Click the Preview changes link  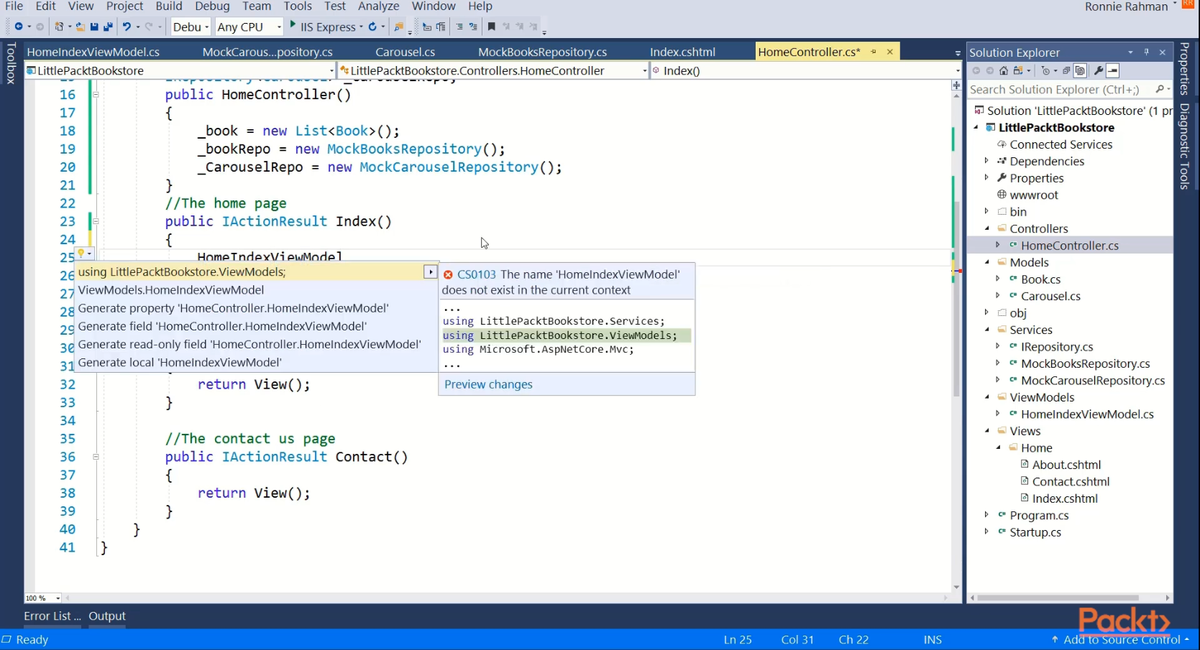pos(488,384)
